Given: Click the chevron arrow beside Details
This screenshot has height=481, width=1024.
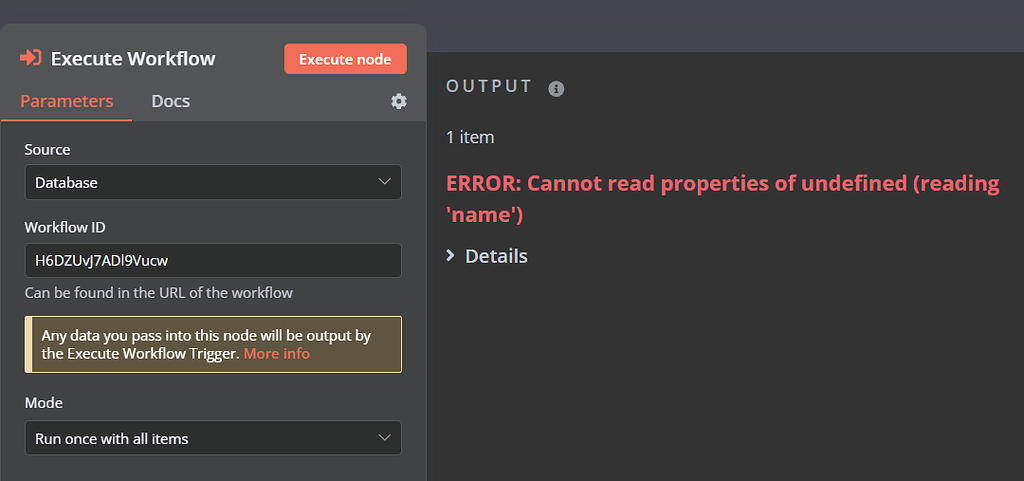Looking at the screenshot, I should [x=450, y=256].
